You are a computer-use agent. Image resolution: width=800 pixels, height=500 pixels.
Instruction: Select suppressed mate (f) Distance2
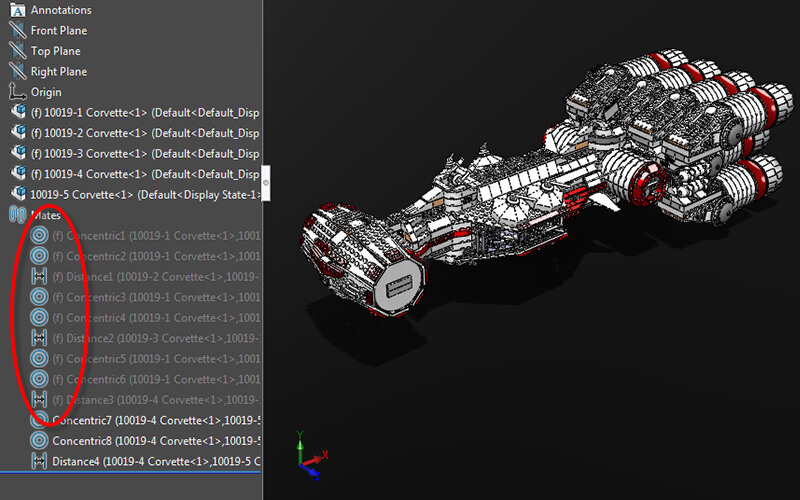point(156,338)
